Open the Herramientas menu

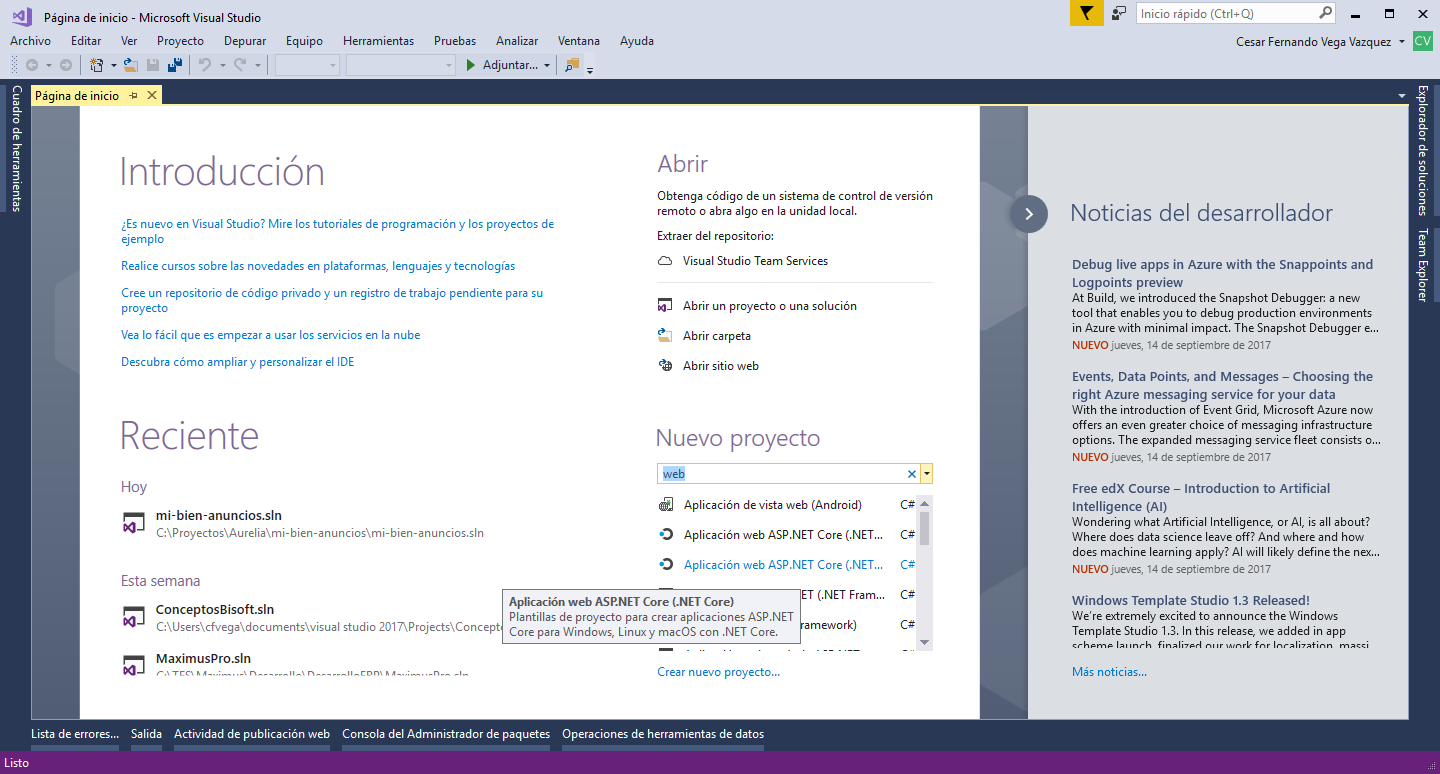click(x=378, y=41)
